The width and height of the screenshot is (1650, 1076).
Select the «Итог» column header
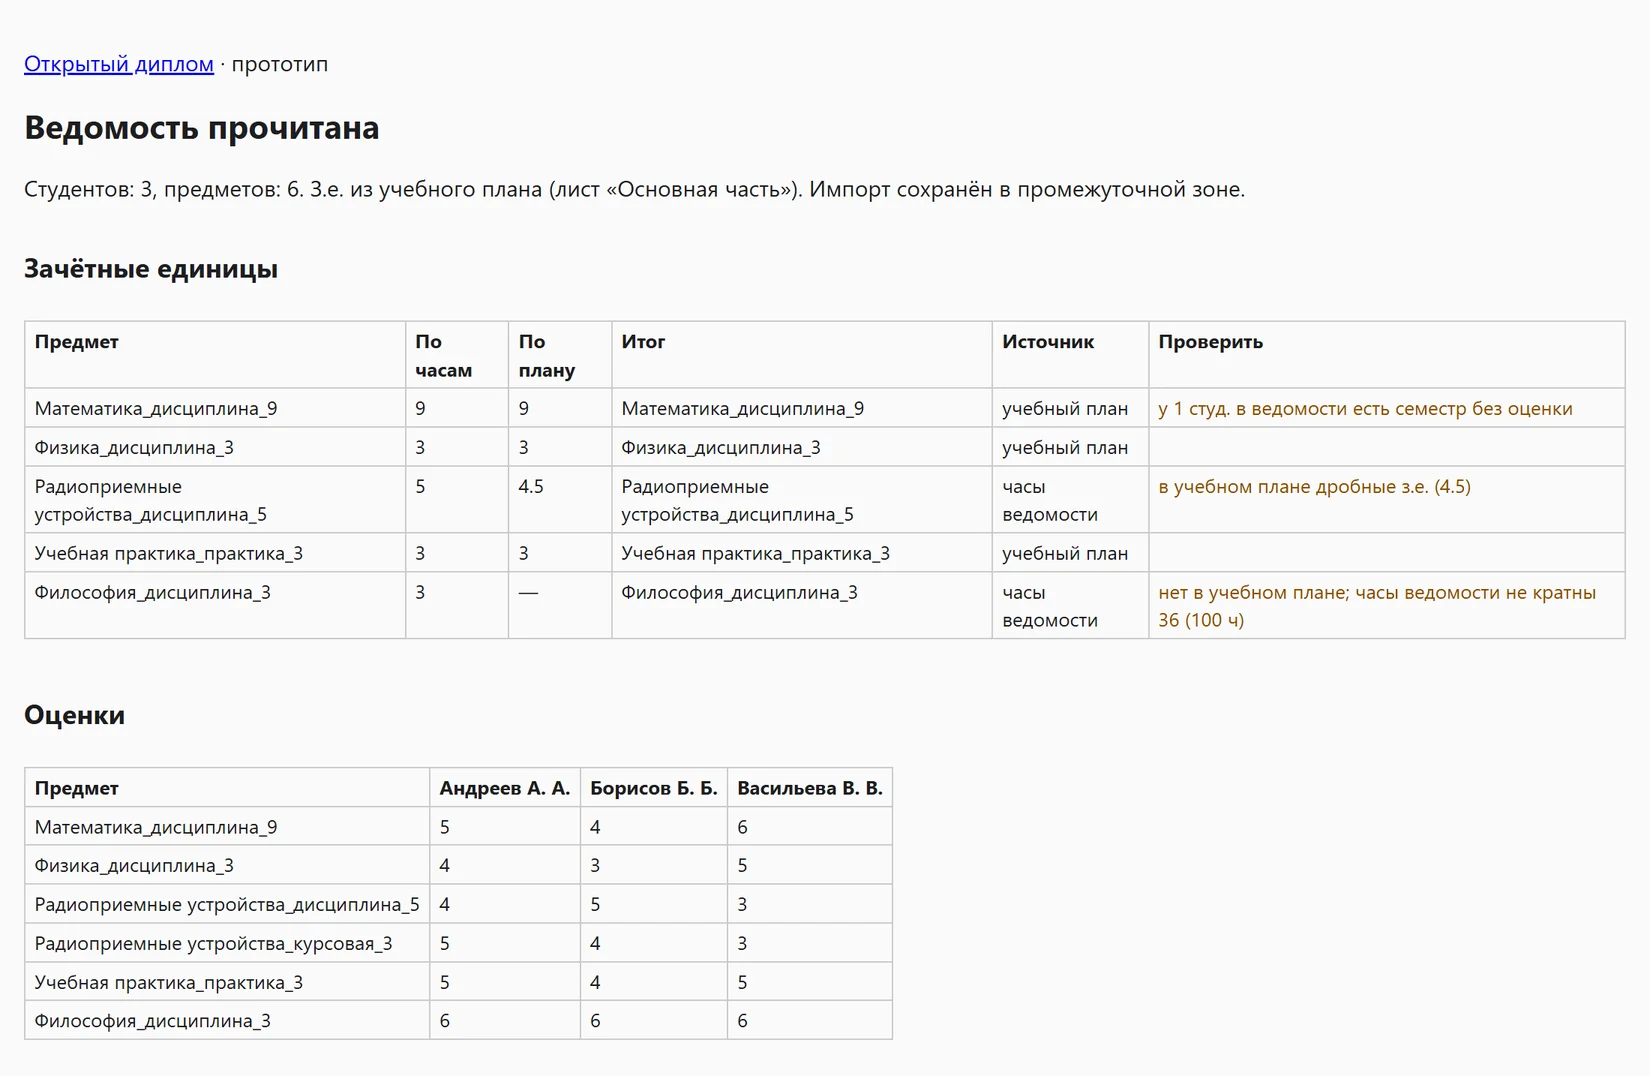(x=802, y=355)
